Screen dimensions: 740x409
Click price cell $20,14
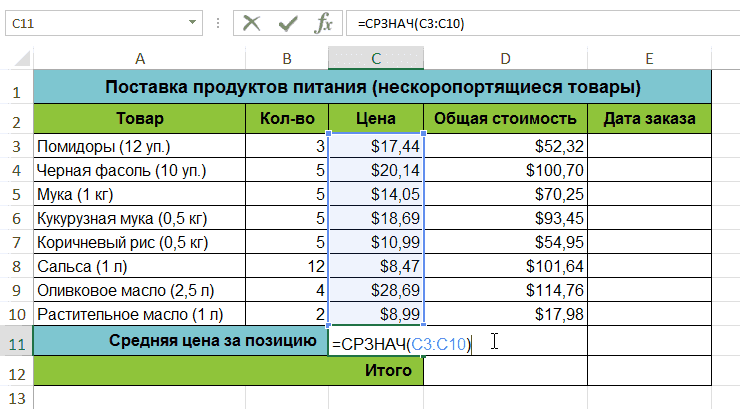click(x=376, y=170)
